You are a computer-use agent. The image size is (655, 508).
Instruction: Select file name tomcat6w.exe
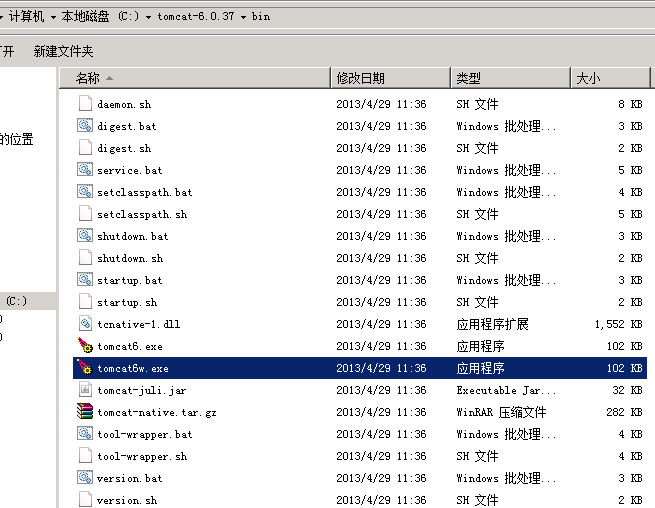click(133, 368)
